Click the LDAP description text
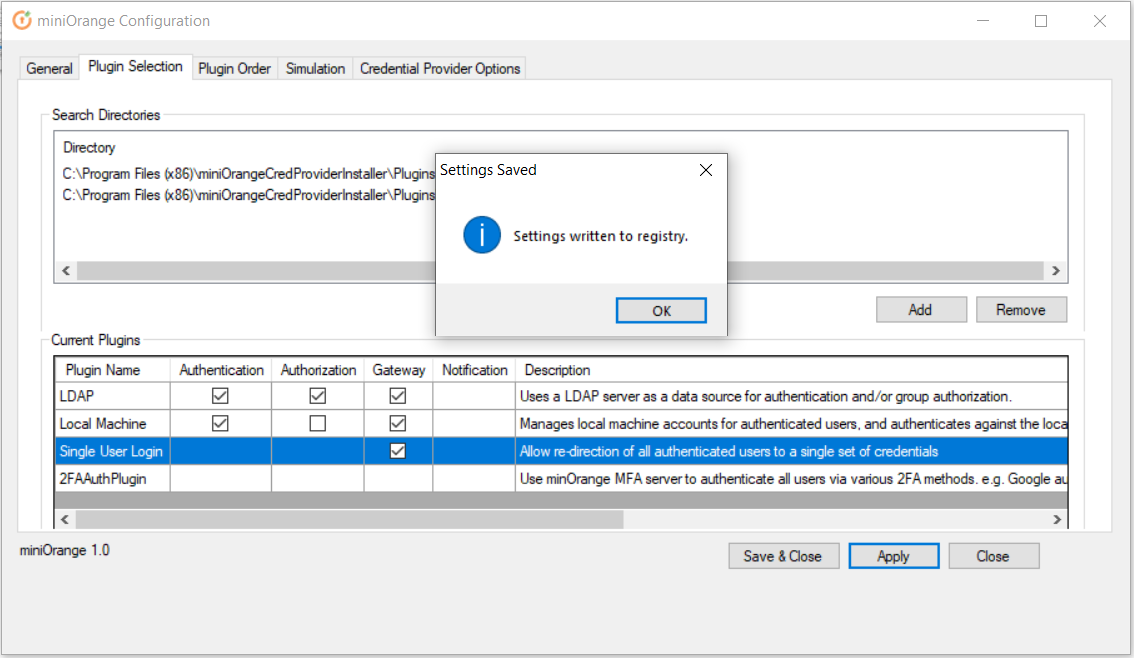Screen dimensions: 1134x658 tap(765, 396)
